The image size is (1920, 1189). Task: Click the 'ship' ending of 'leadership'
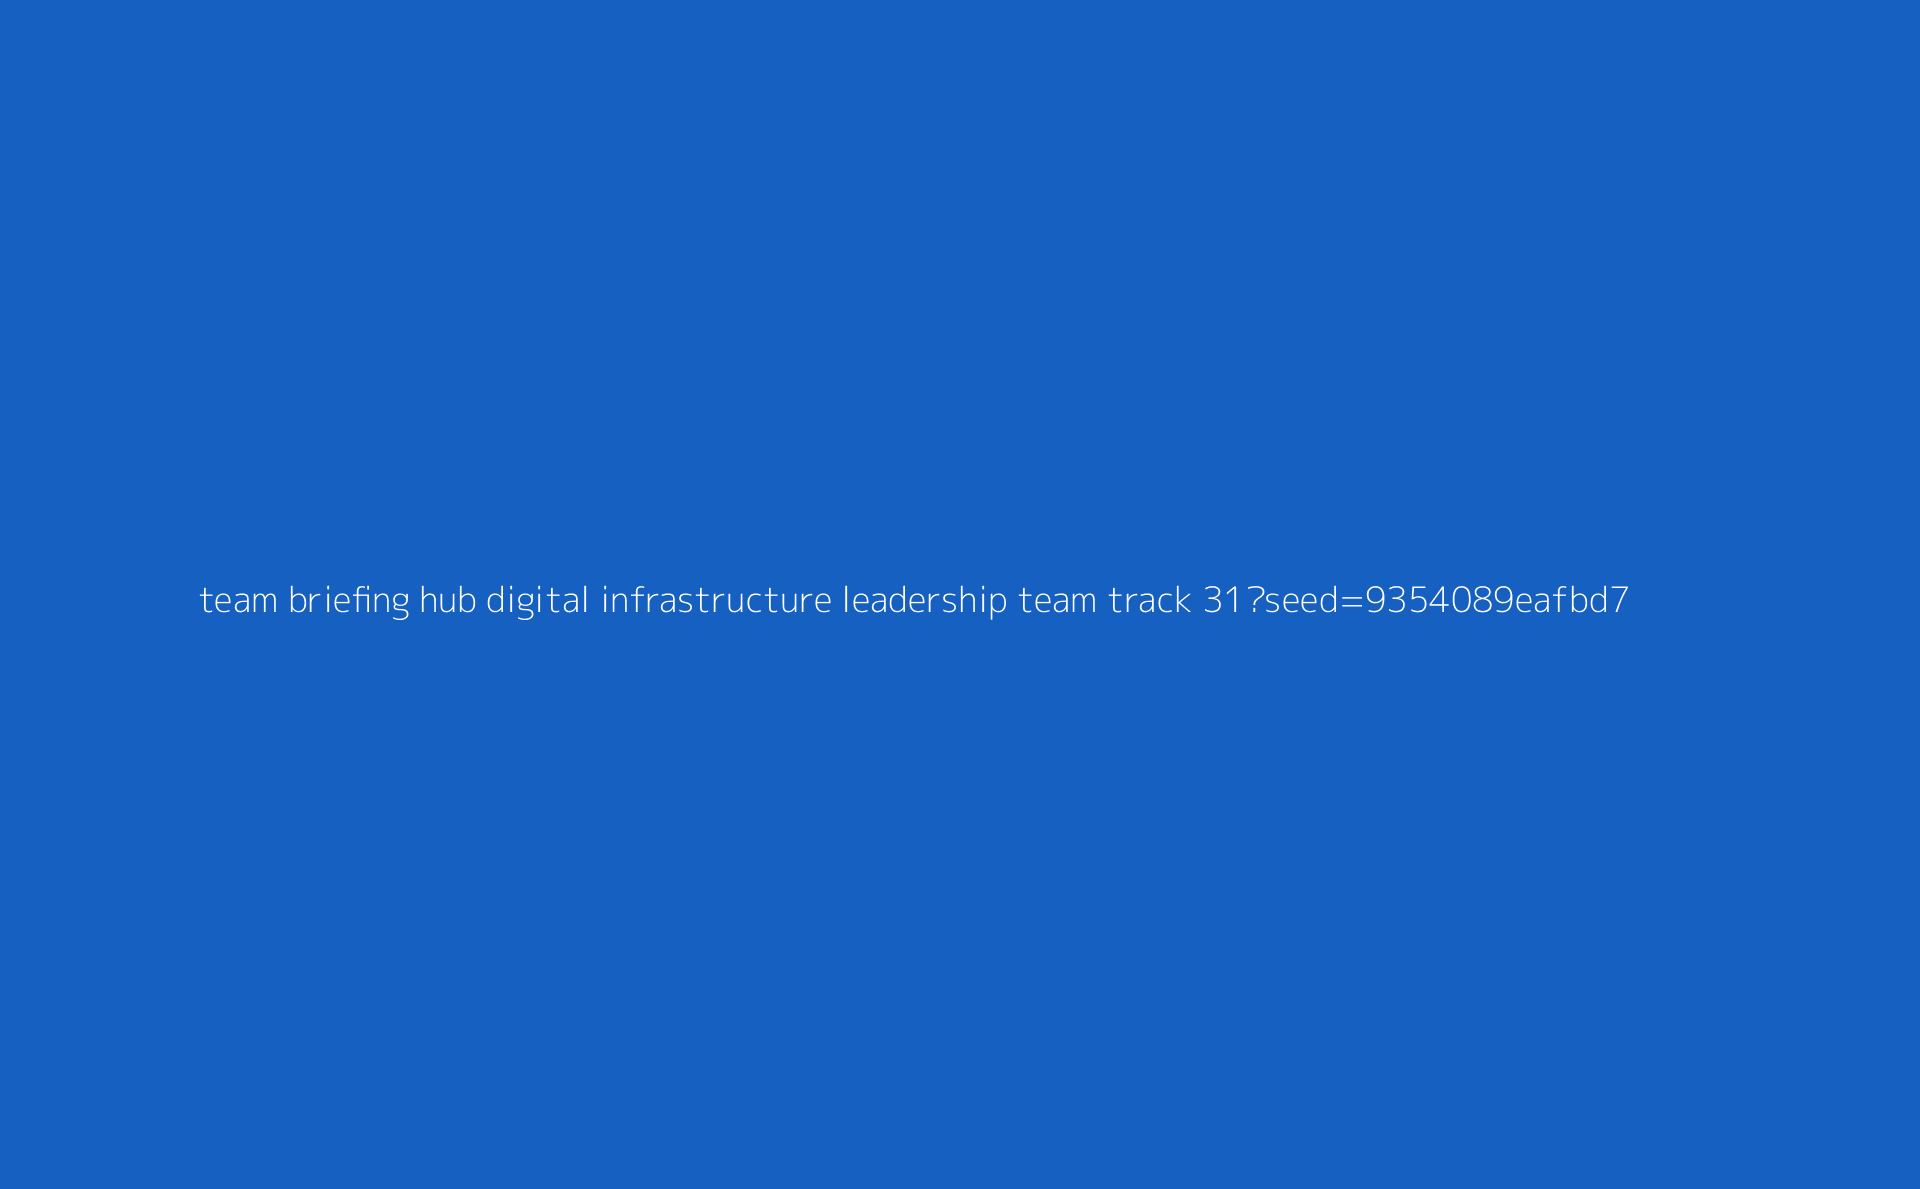(974, 601)
